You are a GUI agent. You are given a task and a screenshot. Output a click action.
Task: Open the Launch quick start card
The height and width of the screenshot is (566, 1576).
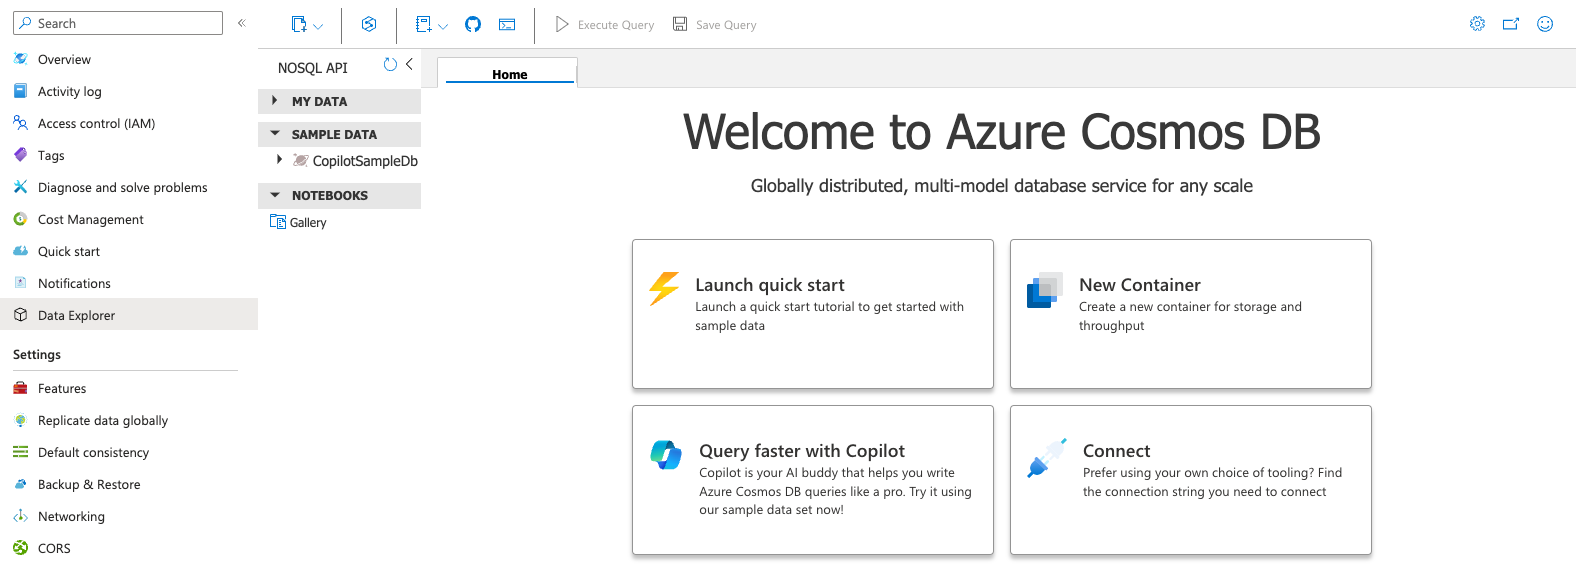[x=813, y=314]
